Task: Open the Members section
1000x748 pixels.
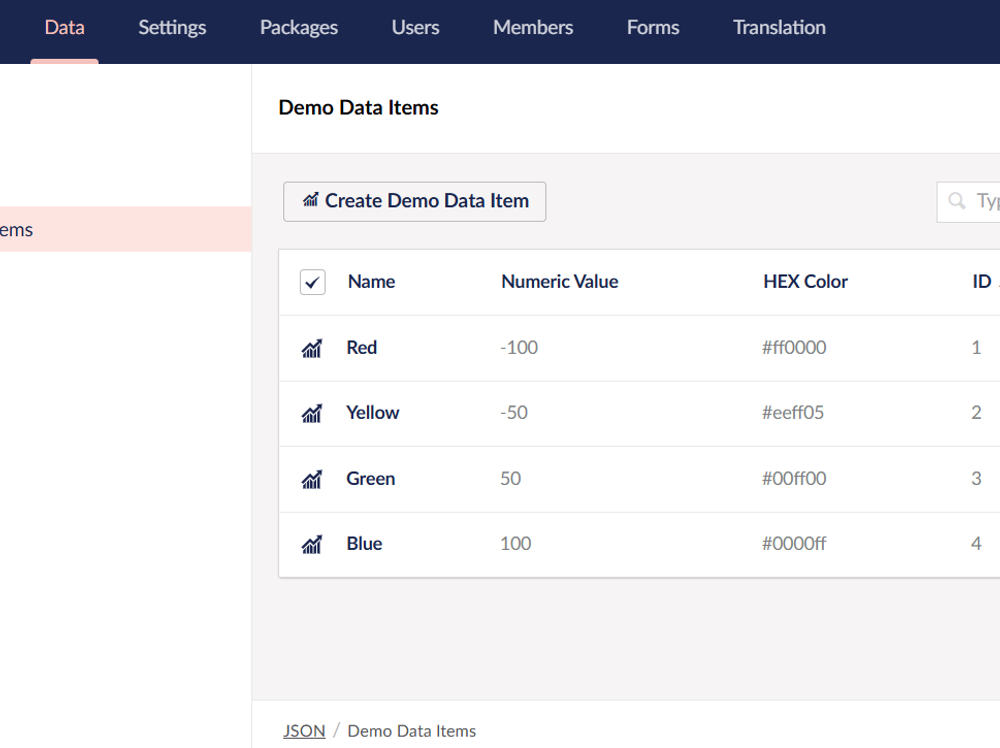Action: pyautogui.click(x=533, y=28)
